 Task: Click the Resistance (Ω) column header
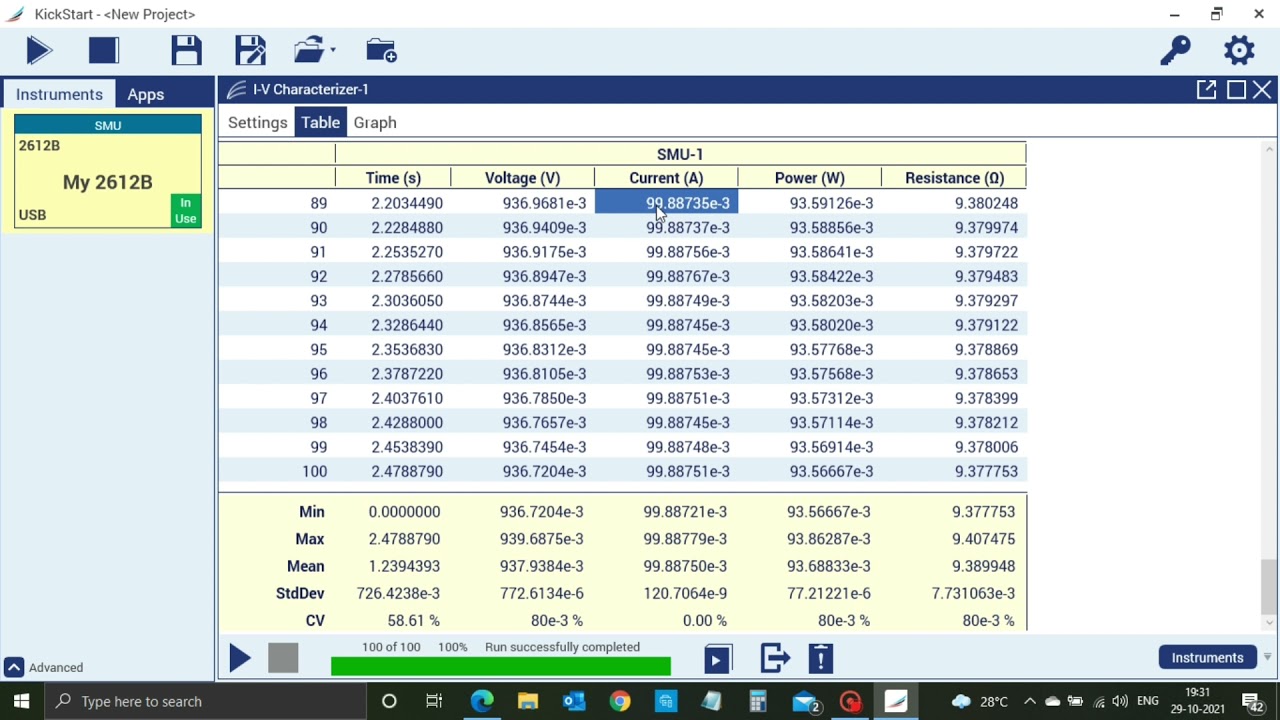tap(954, 178)
